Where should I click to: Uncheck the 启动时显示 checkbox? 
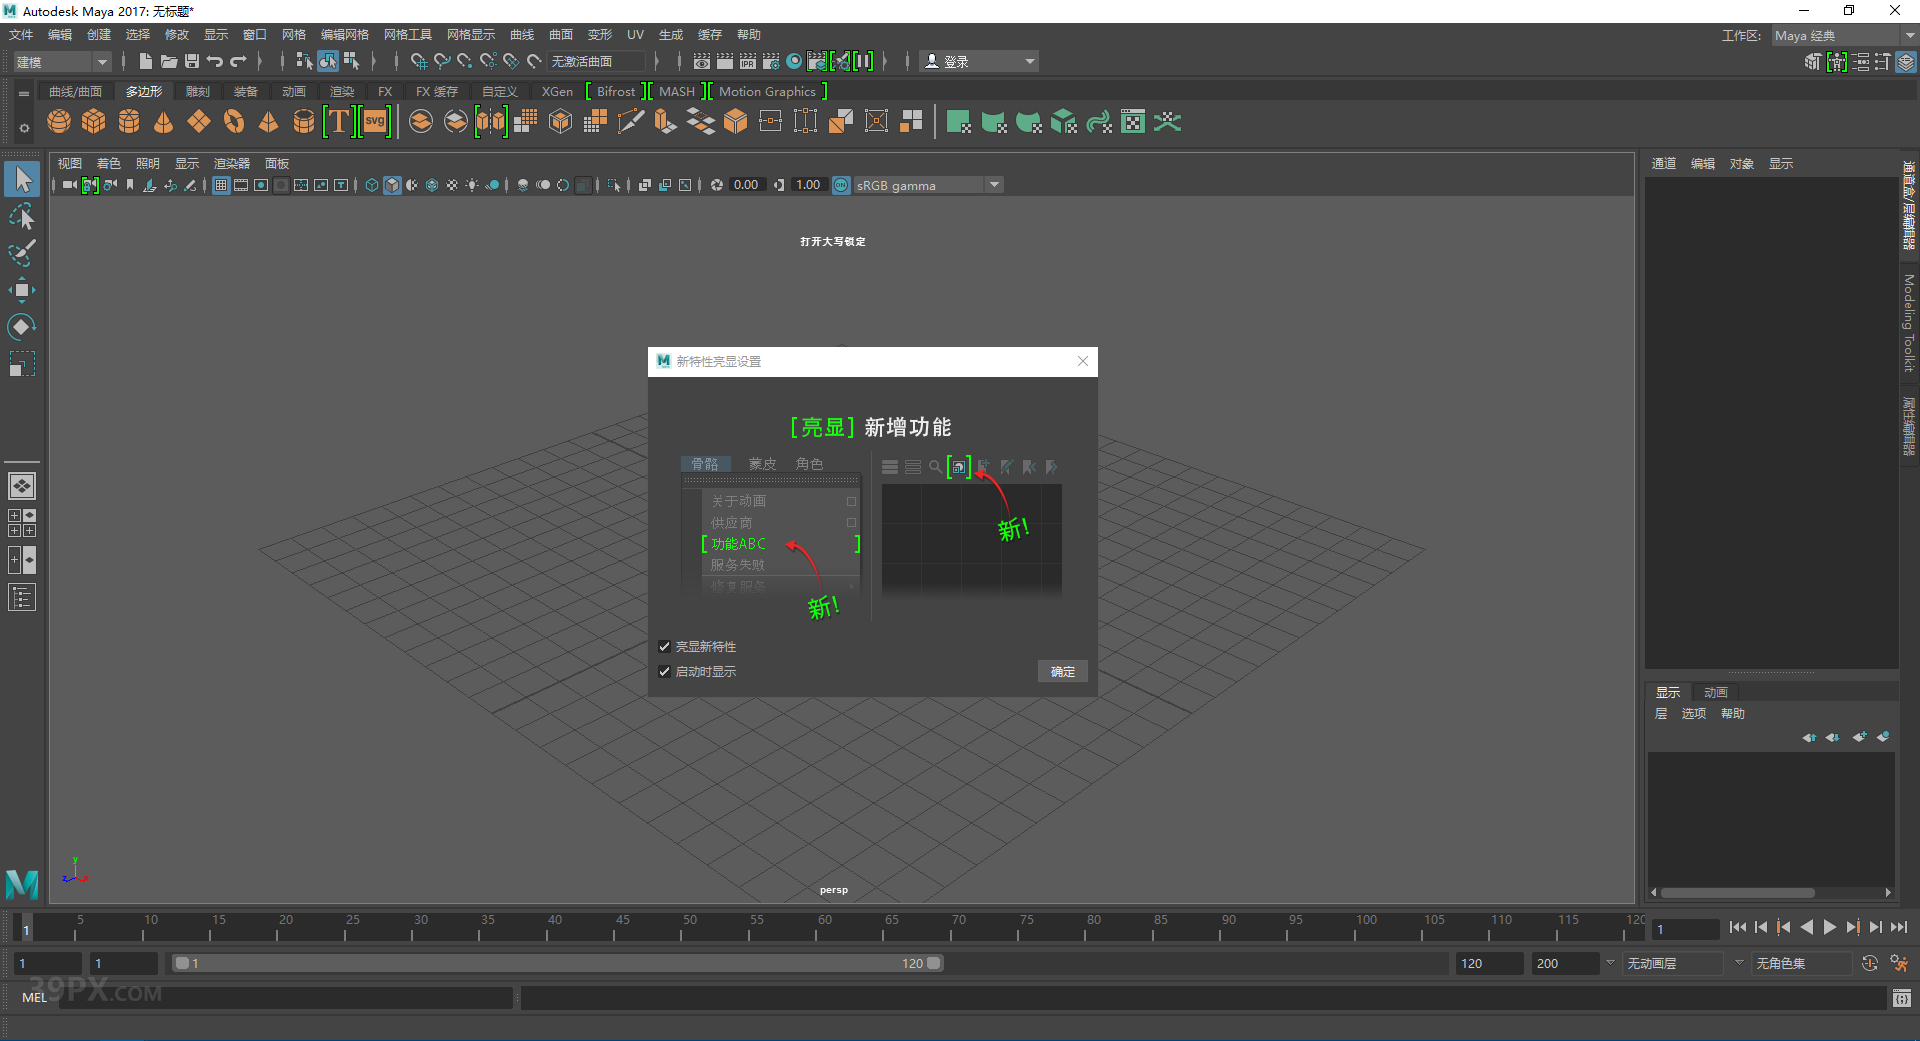point(664,672)
